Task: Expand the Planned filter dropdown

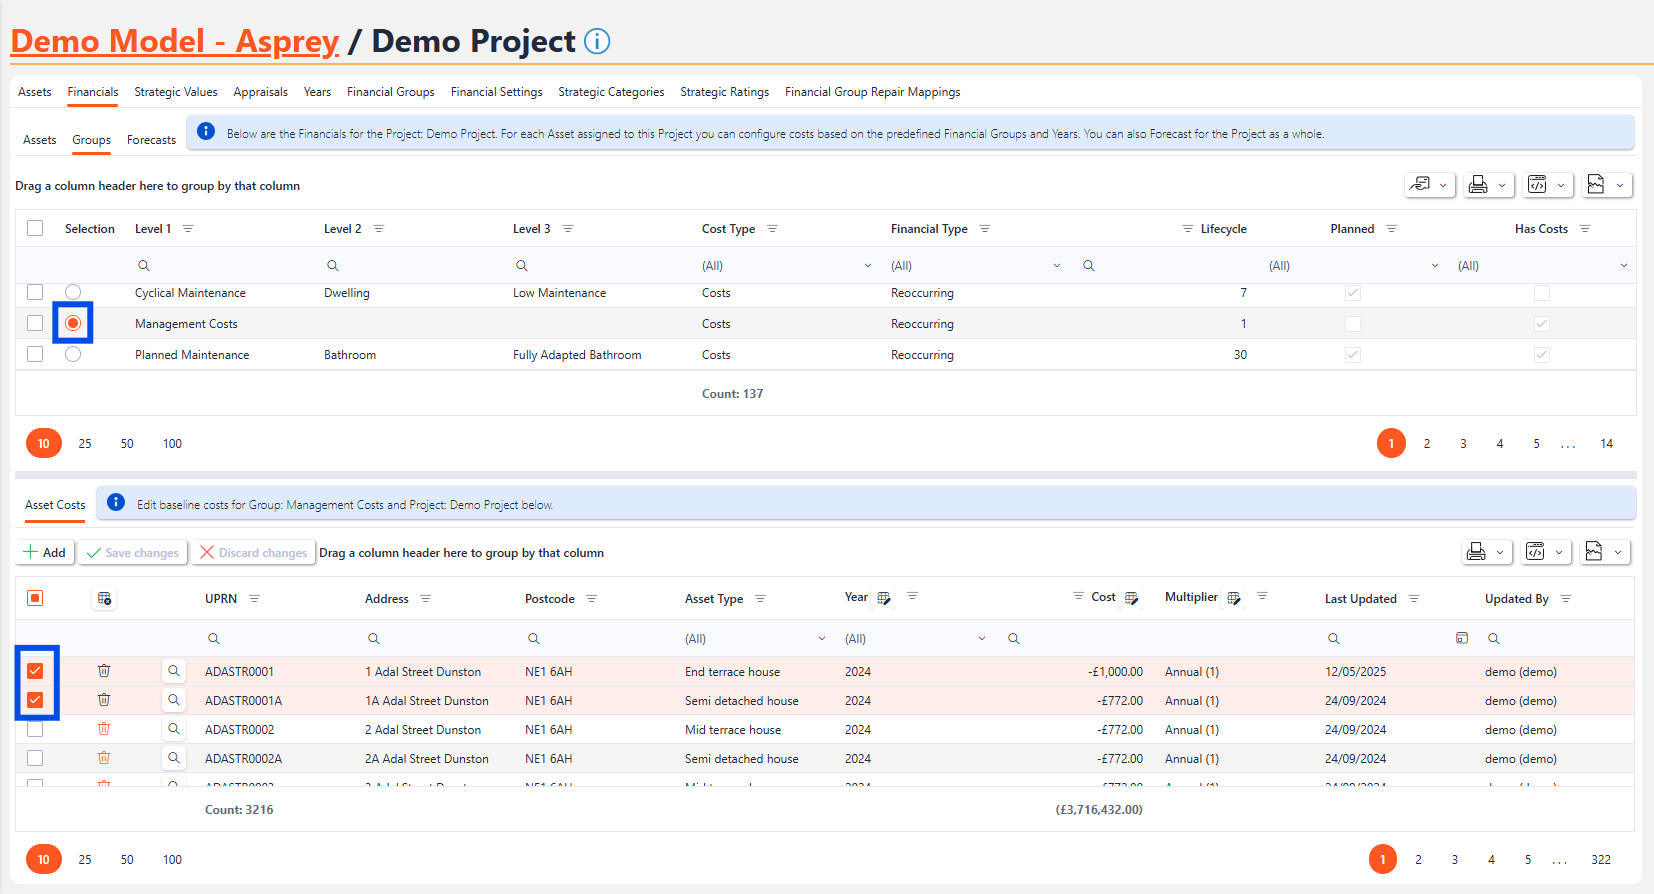Action: [x=1435, y=266]
